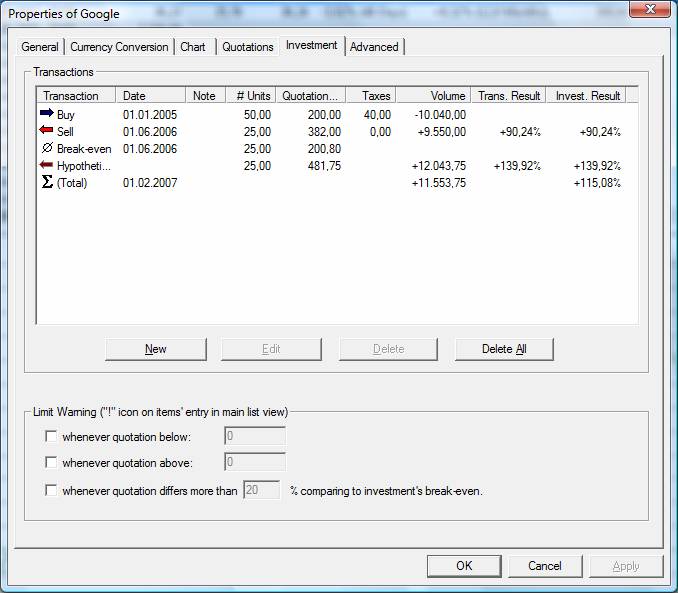
Task: Switch to the General tab
Action: point(40,47)
